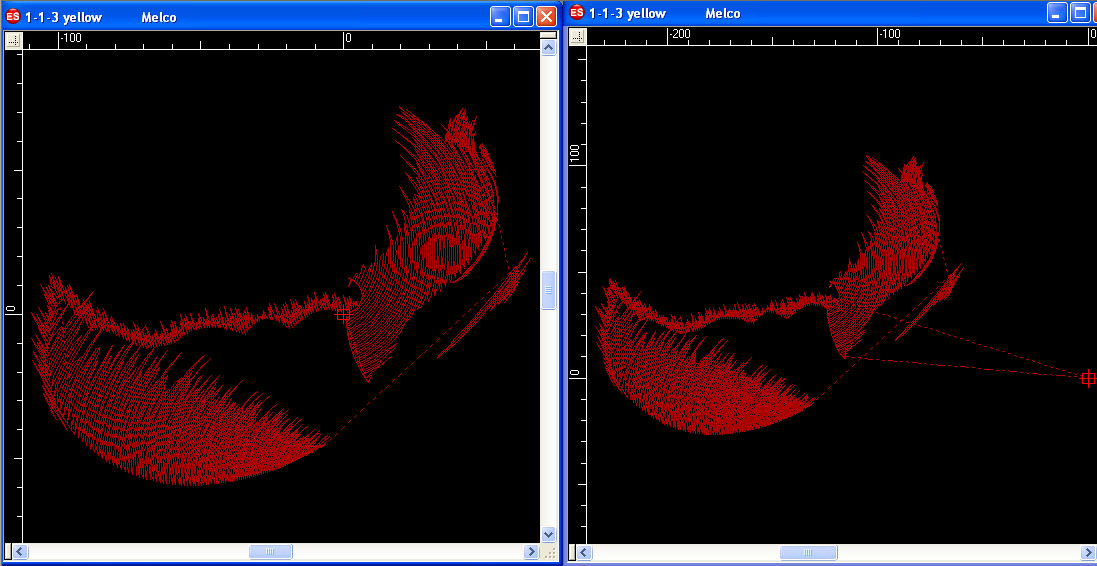This screenshot has width=1097, height=566.
Task: Minimize the left design window
Action: point(500,17)
